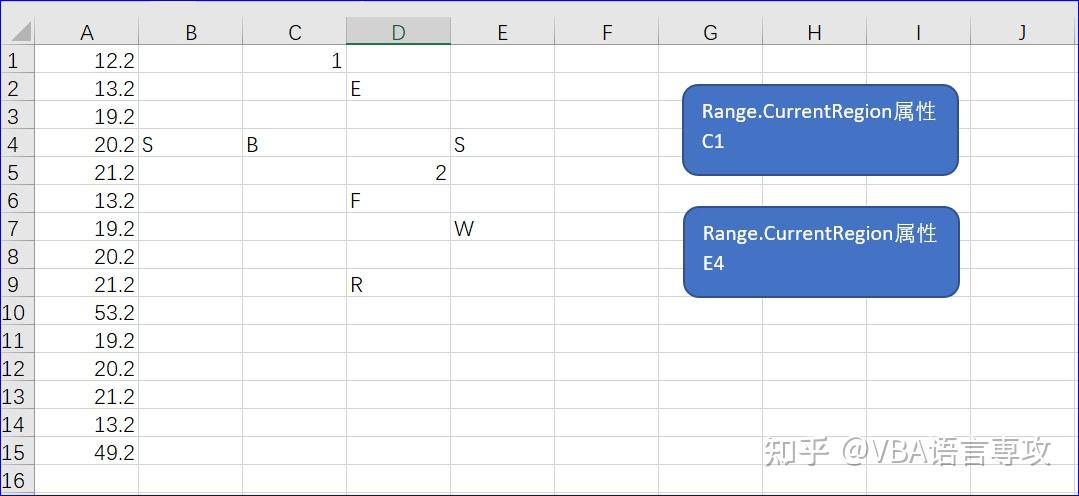Select row 16 header
The height and width of the screenshot is (496, 1079).
13,481
